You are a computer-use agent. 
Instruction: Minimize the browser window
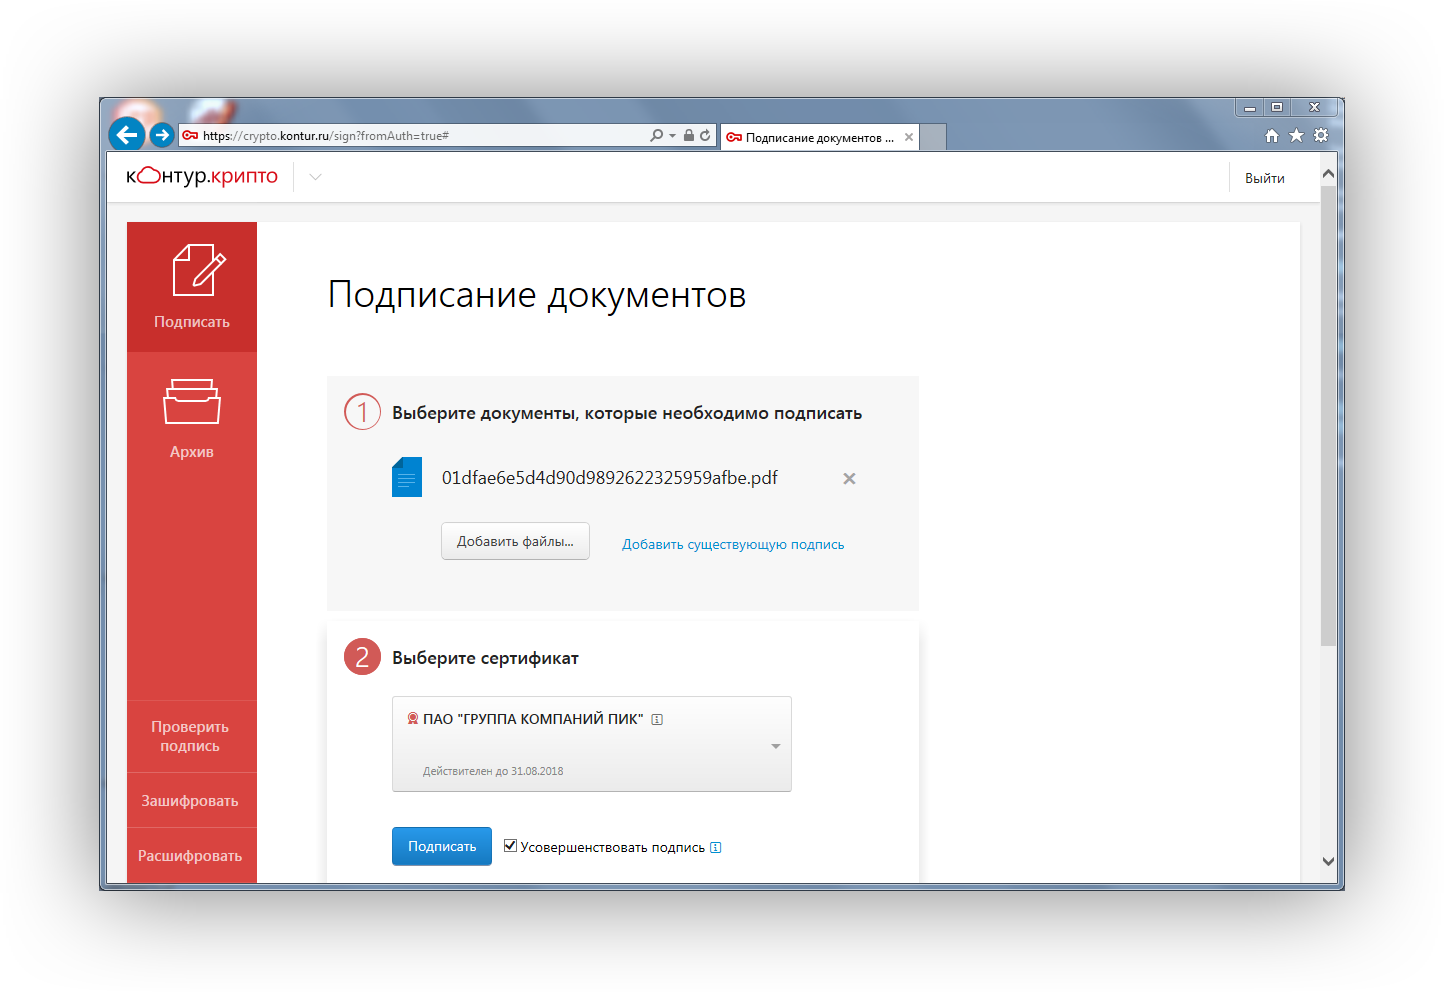click(1249, 107)
